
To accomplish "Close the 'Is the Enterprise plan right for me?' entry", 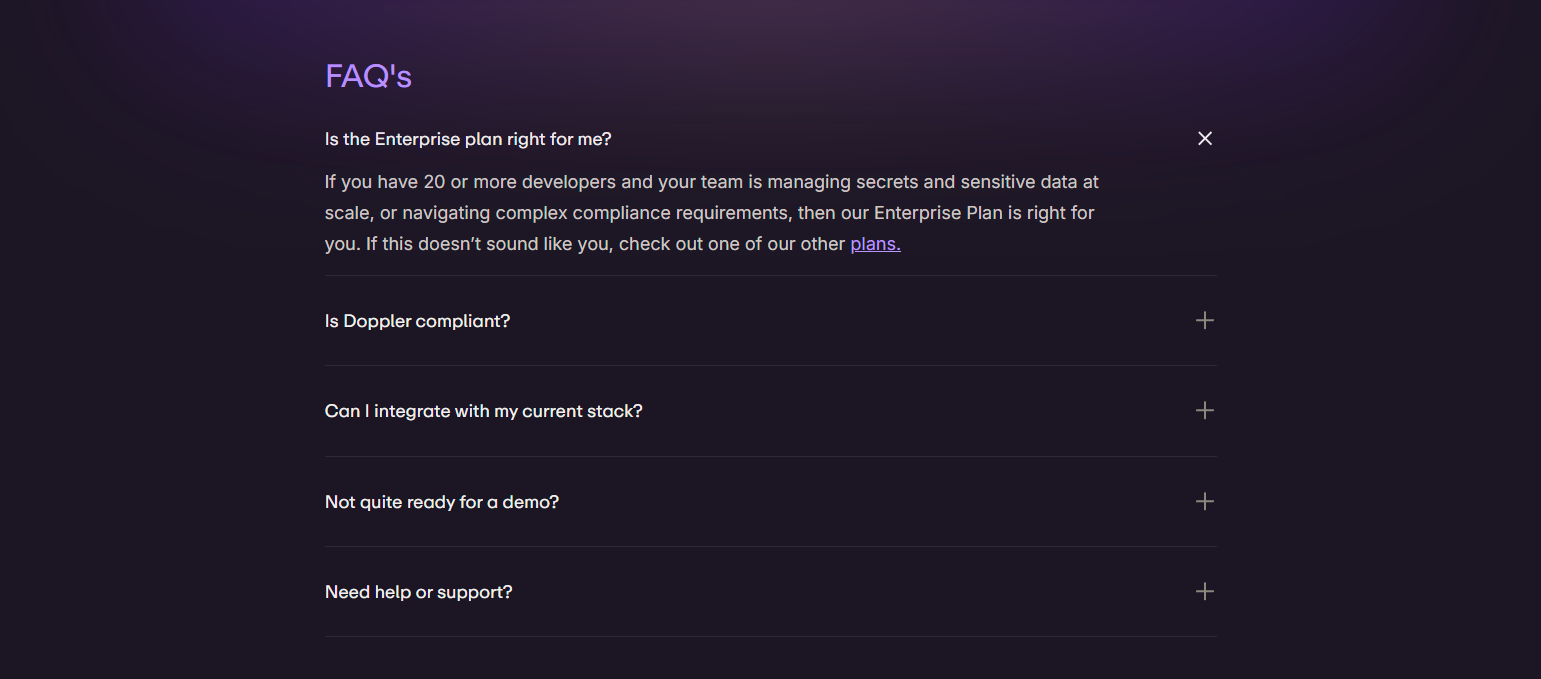I will [1205, 138].
